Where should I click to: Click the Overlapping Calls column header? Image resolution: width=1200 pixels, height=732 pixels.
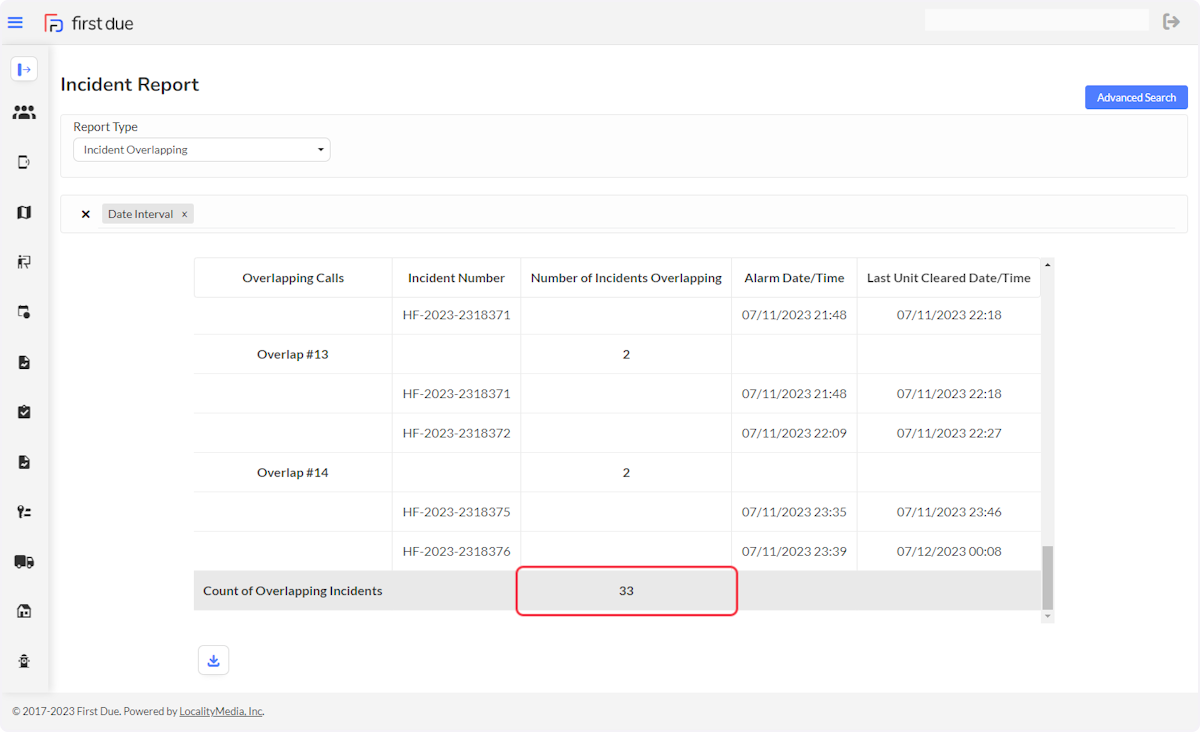(x=293, y=278)
